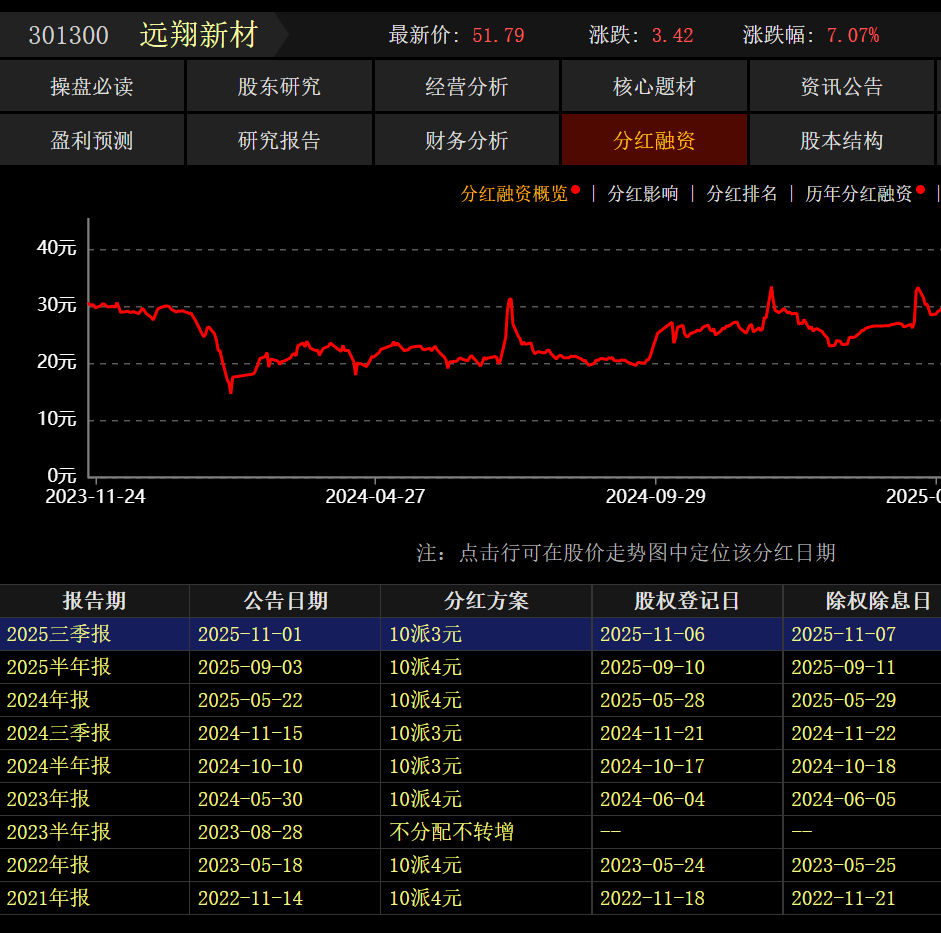Select the 2023半年报 row
Viewport: 941px width, 933px height.
click(470, 832)
